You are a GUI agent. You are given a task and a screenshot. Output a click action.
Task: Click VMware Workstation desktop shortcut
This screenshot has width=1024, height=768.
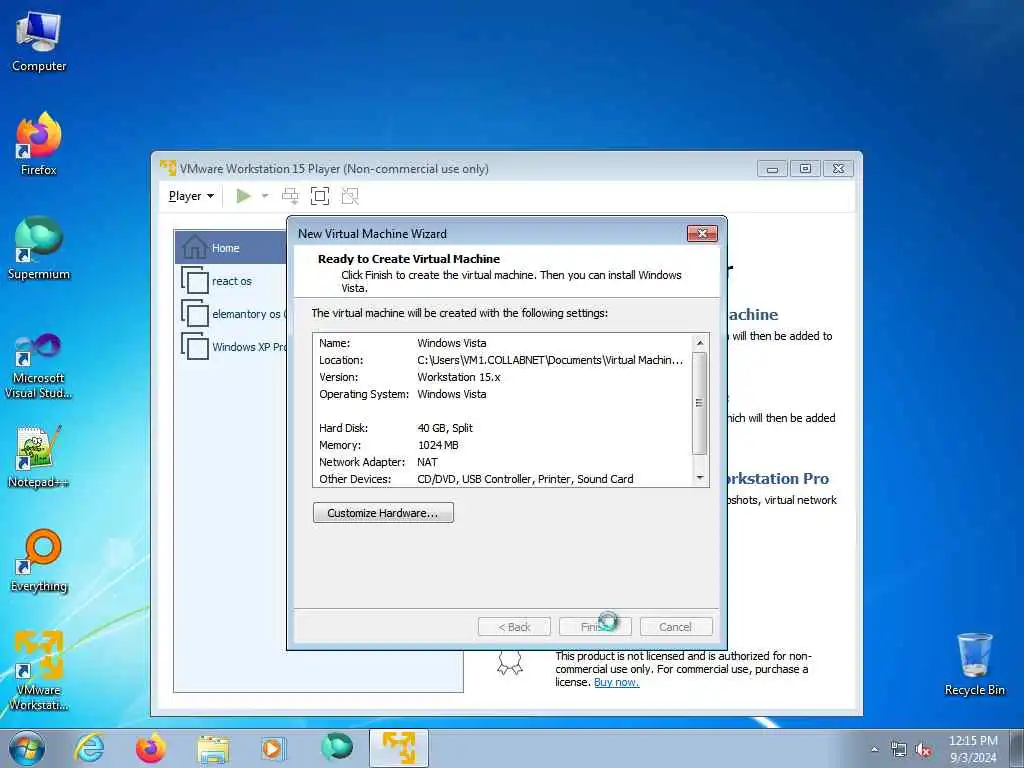click(39, 671)
